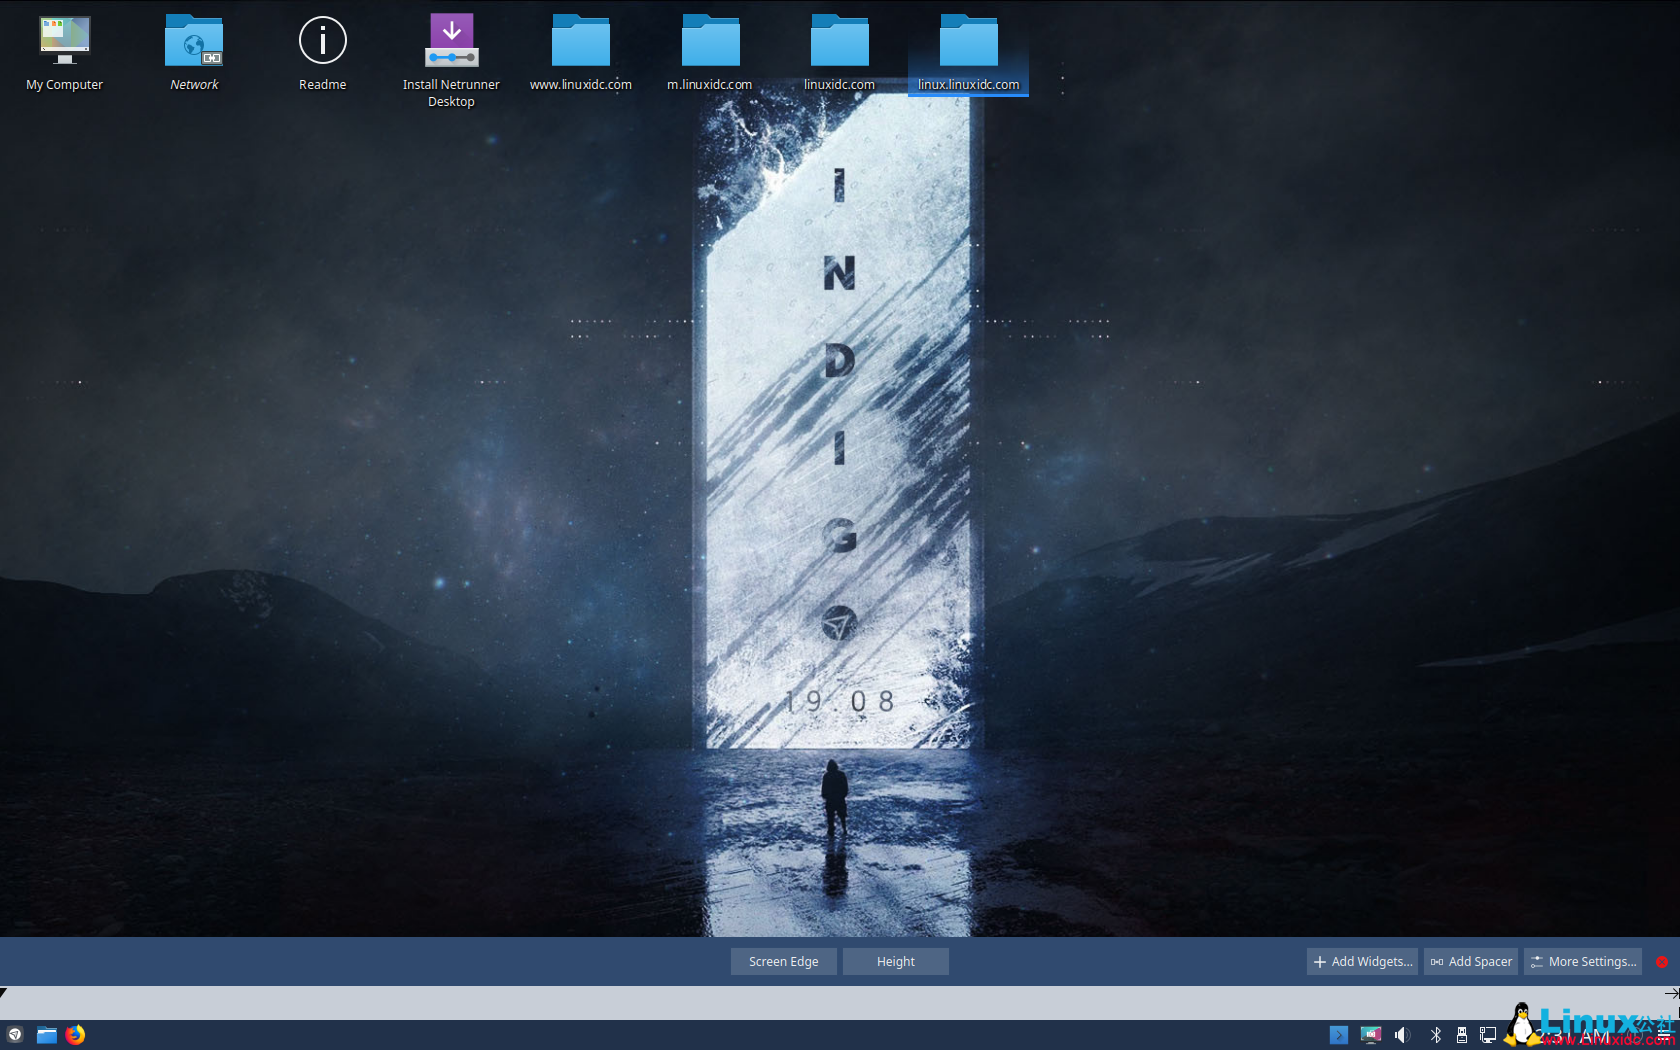Viewport: 1680px width, 1050px height.
Task: Click the Screen Edge button
Action: click(784, 962)
